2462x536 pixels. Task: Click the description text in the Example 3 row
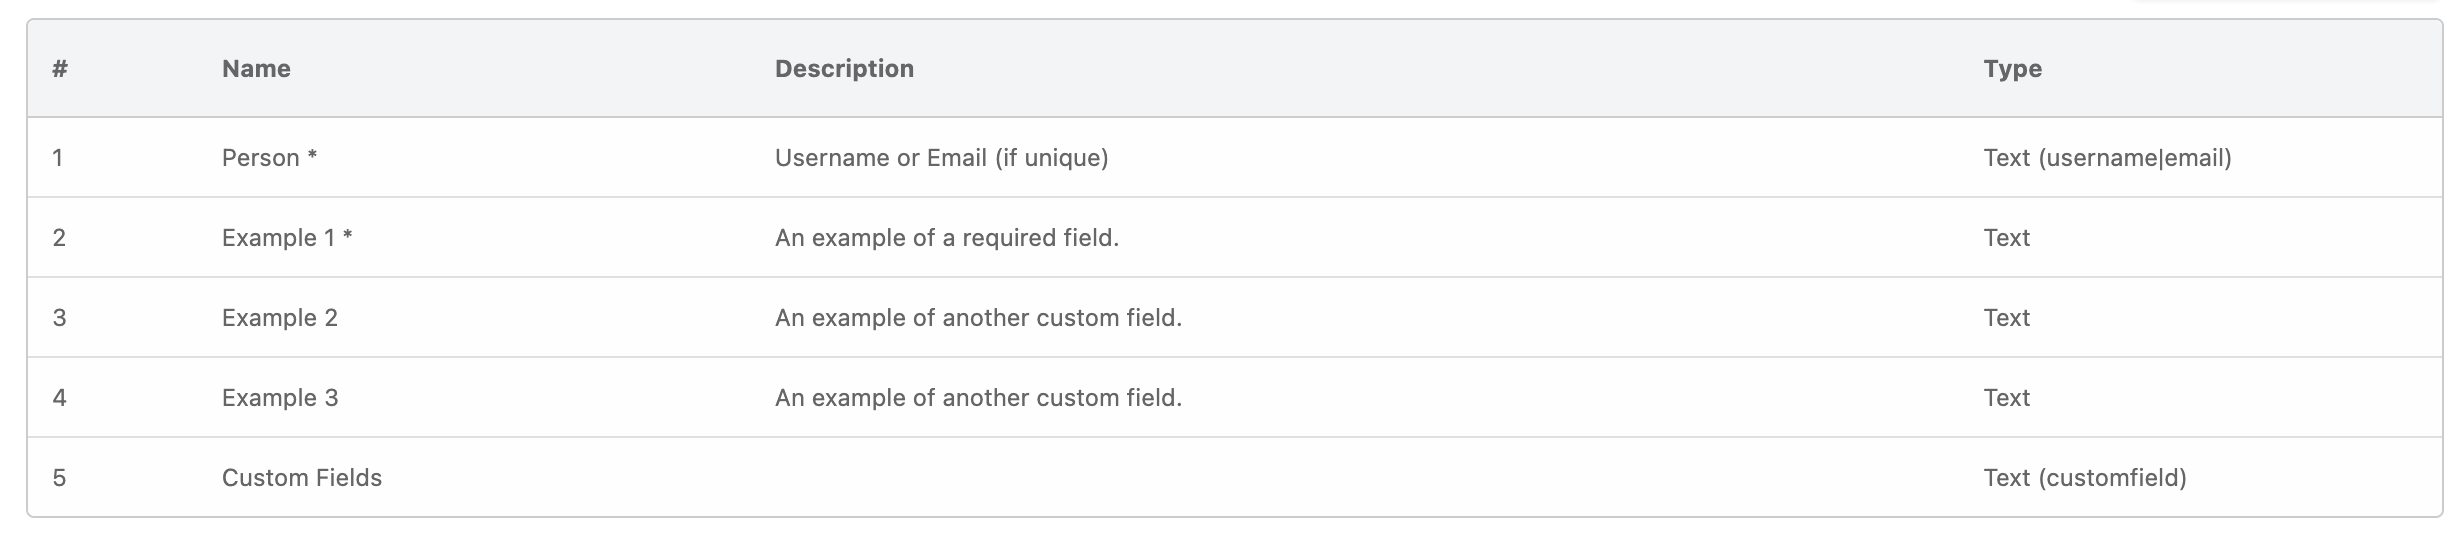pos(978,398)
